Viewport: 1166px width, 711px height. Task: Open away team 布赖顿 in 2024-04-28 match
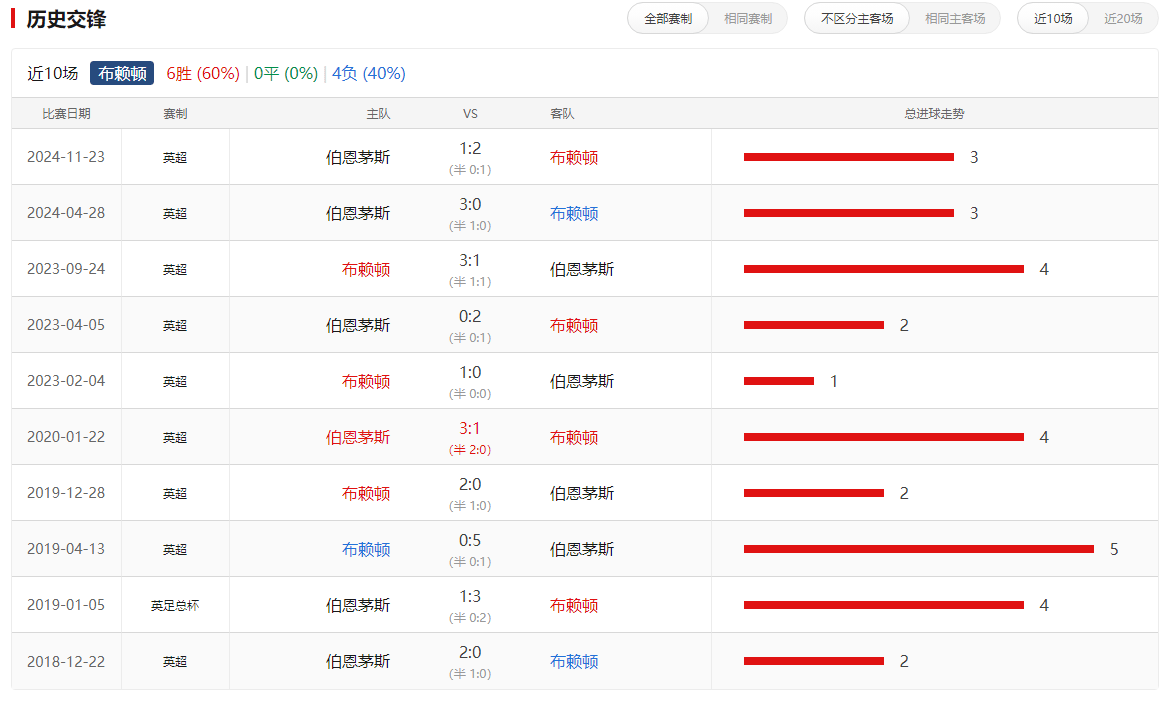point(574,213)
